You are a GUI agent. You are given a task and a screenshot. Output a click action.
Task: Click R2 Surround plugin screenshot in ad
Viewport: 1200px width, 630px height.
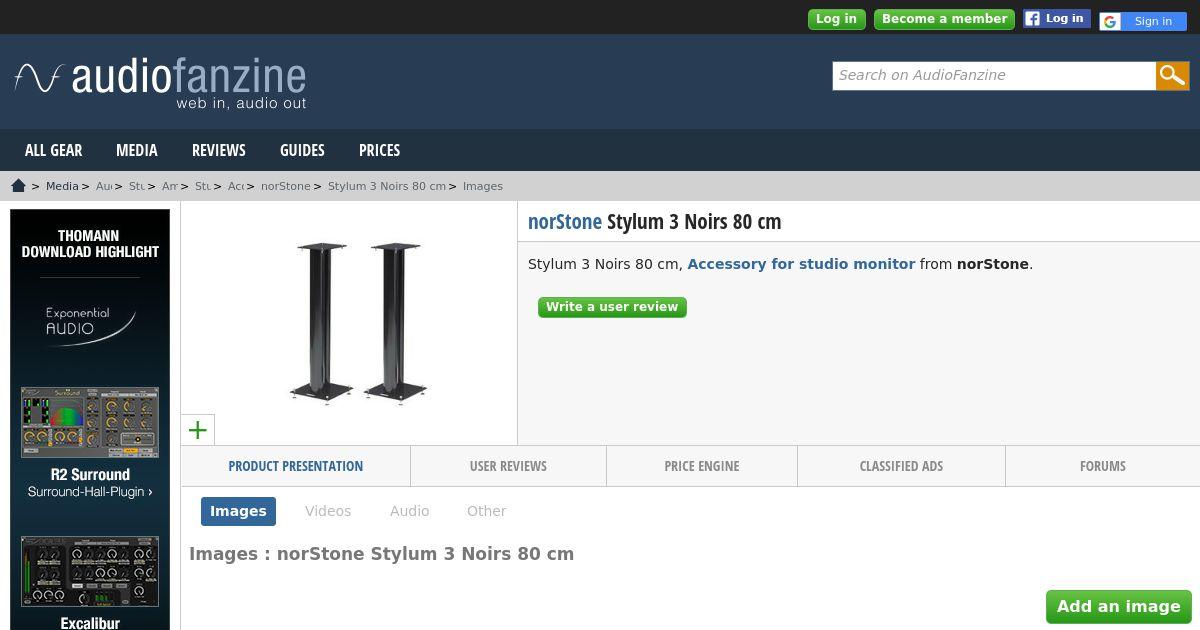(90, 423)
